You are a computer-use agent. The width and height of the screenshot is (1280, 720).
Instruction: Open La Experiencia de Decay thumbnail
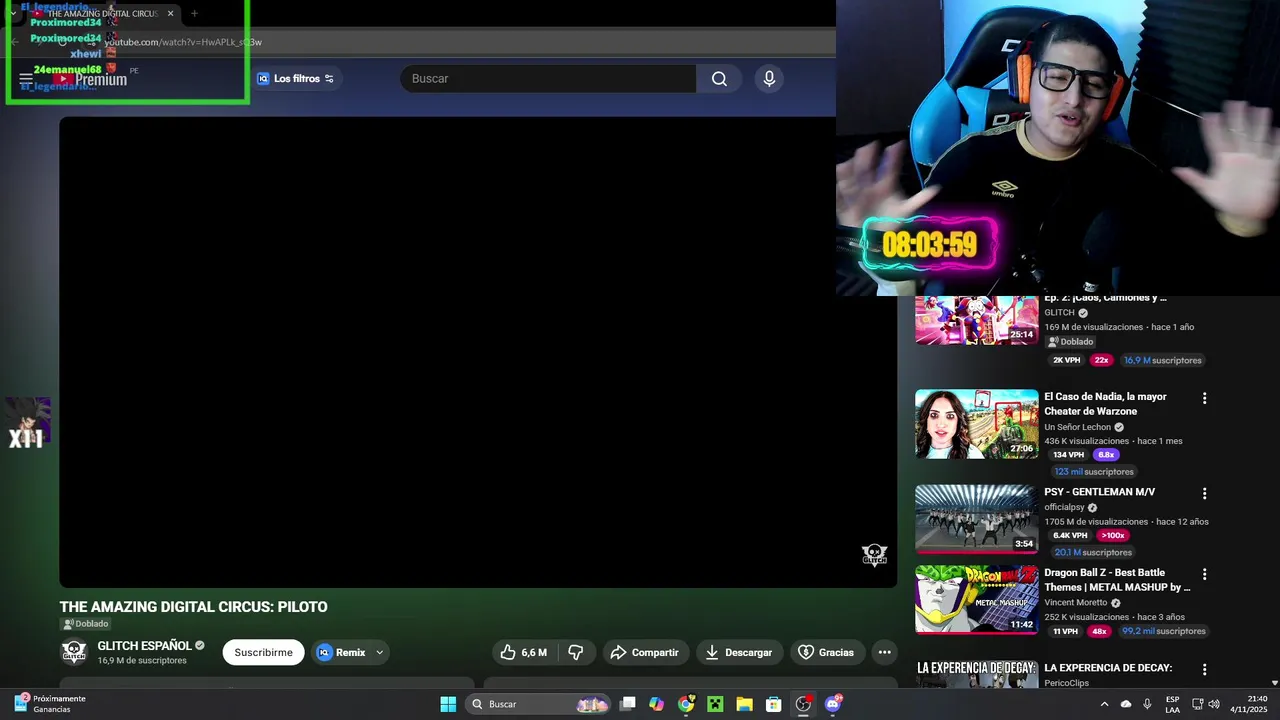click(x=977, y=673)
